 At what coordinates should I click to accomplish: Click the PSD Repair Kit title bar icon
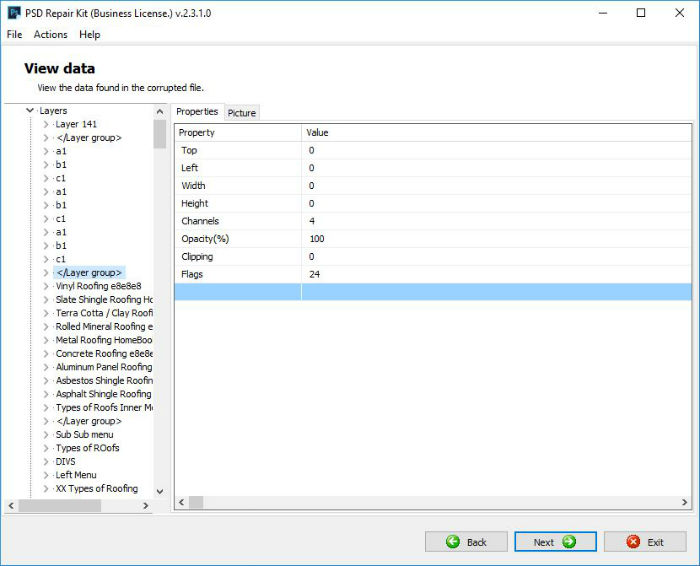[x=15, y=13]
